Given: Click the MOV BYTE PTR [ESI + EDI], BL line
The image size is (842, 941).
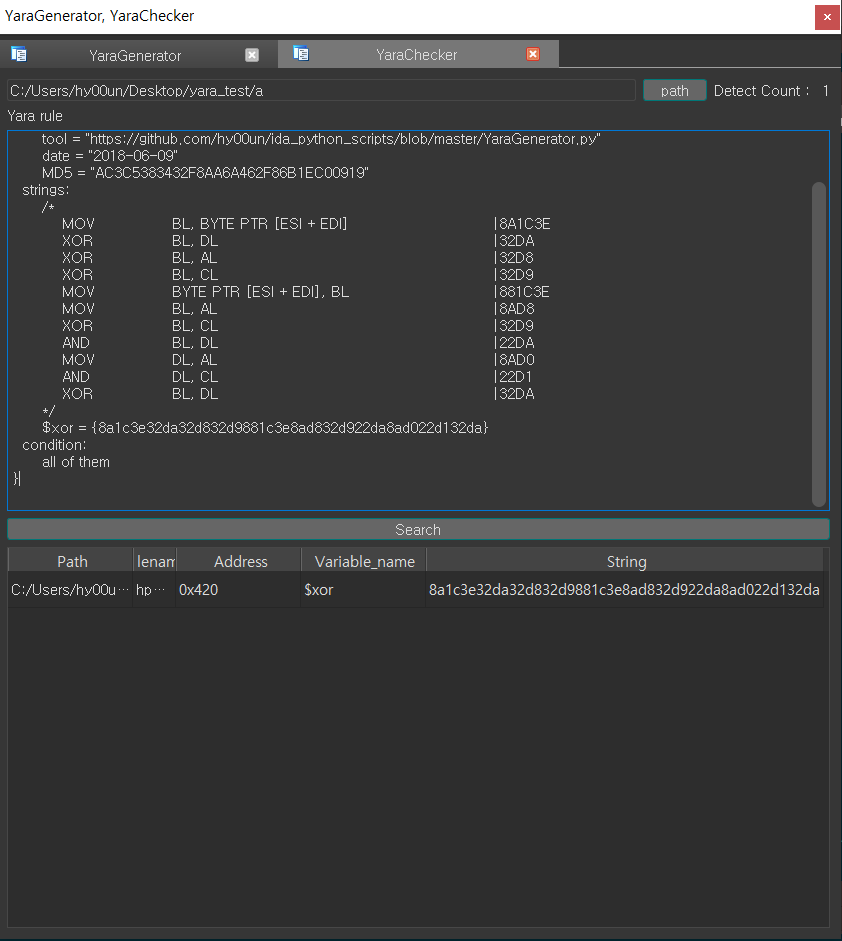Looking at the screenshot, I should pyautogui.click(x=305, y=292).
